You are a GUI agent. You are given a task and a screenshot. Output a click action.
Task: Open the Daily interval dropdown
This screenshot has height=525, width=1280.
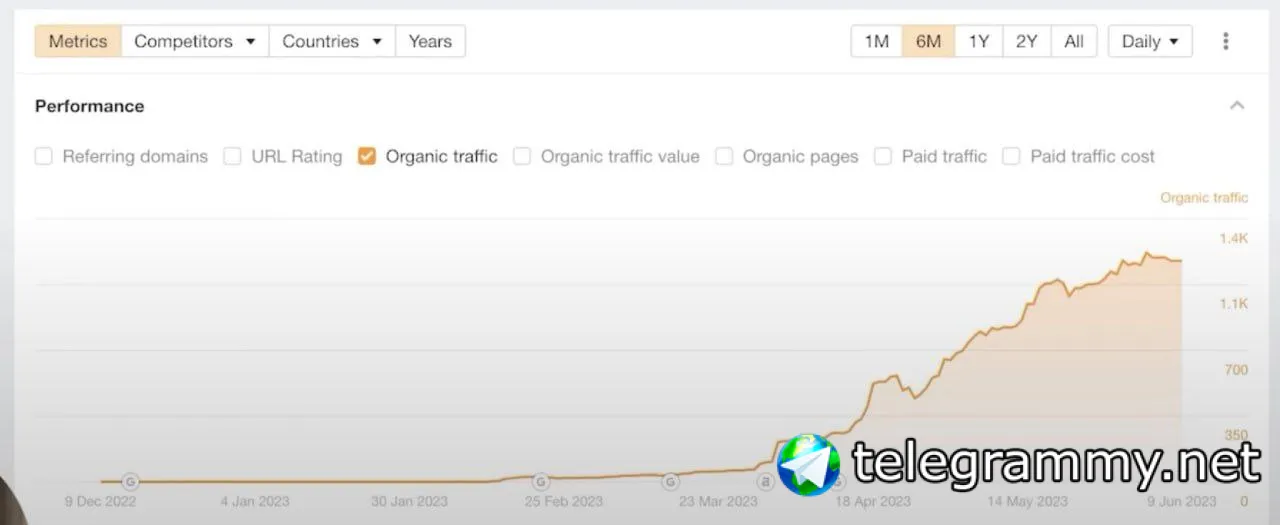click(x=1150, y=41)
